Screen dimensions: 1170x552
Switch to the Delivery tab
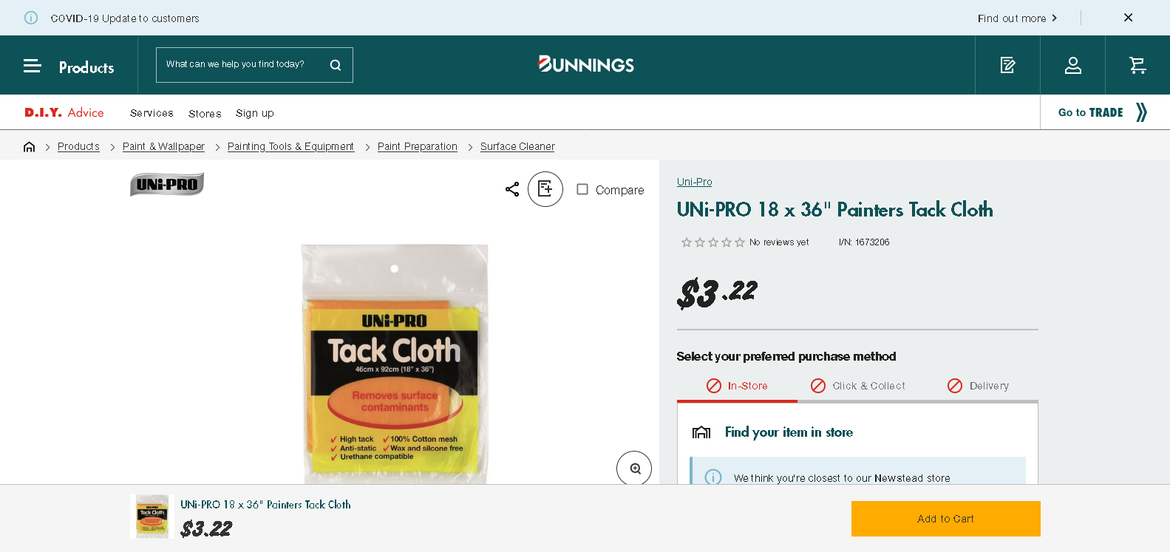(x=977, y=386)
